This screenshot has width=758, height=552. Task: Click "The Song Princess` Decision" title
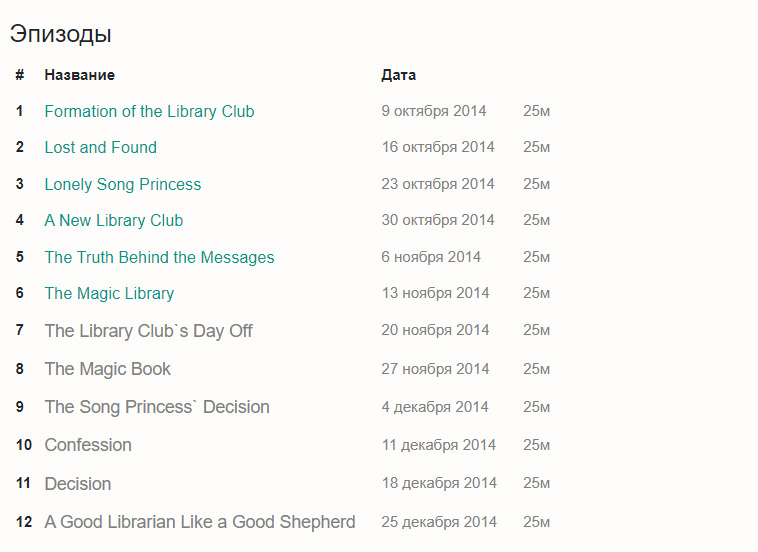[x=157, y=407]
